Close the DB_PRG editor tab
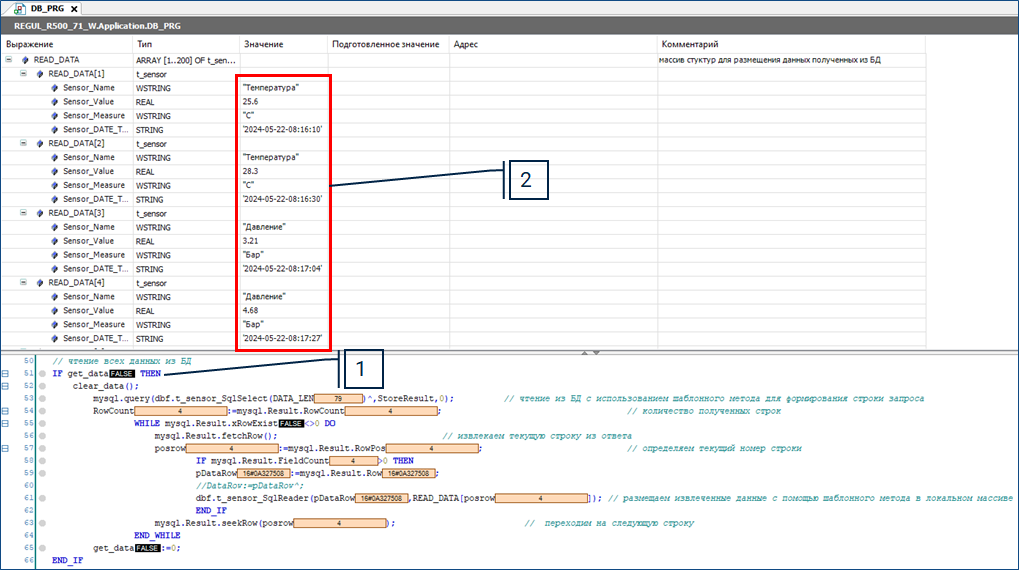The height and width of the screenshot is (570, 1019). [74, 8]
